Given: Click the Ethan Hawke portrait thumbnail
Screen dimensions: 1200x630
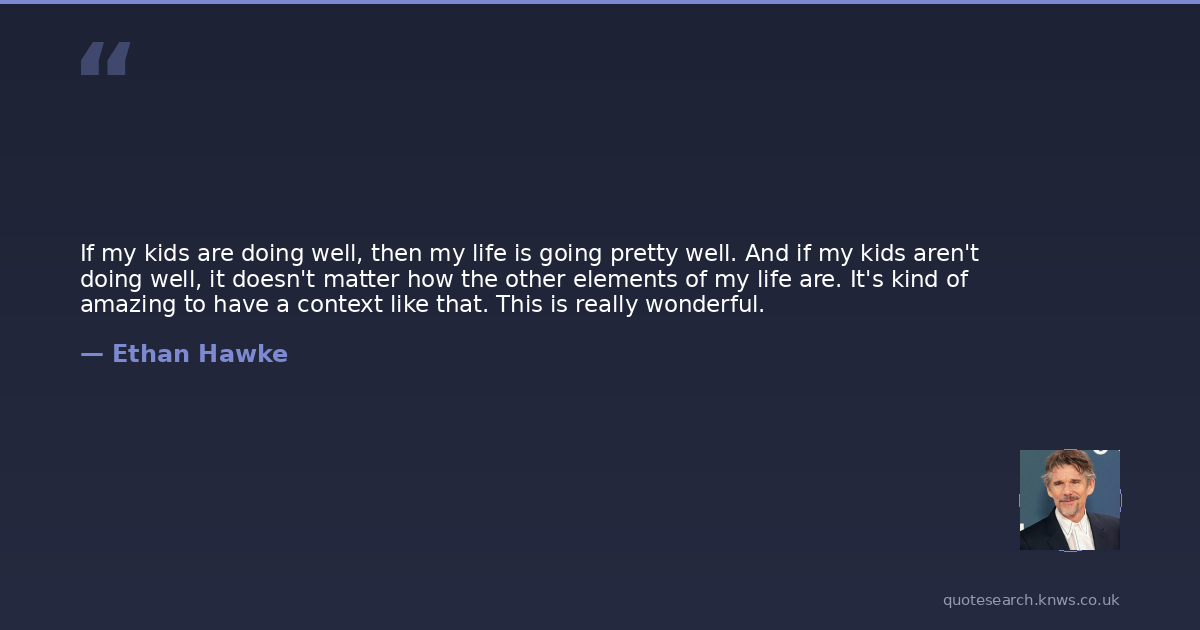Looking at the screenshot, I should (x=1069, y=499).
